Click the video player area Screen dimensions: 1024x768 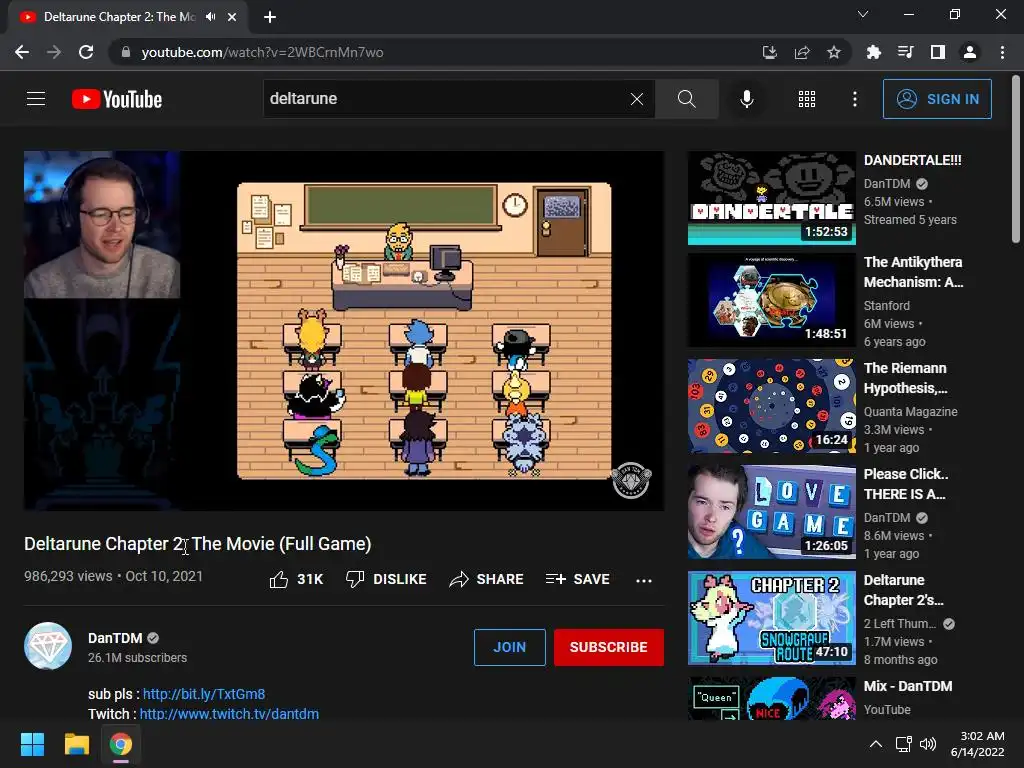tap(344, 330)
